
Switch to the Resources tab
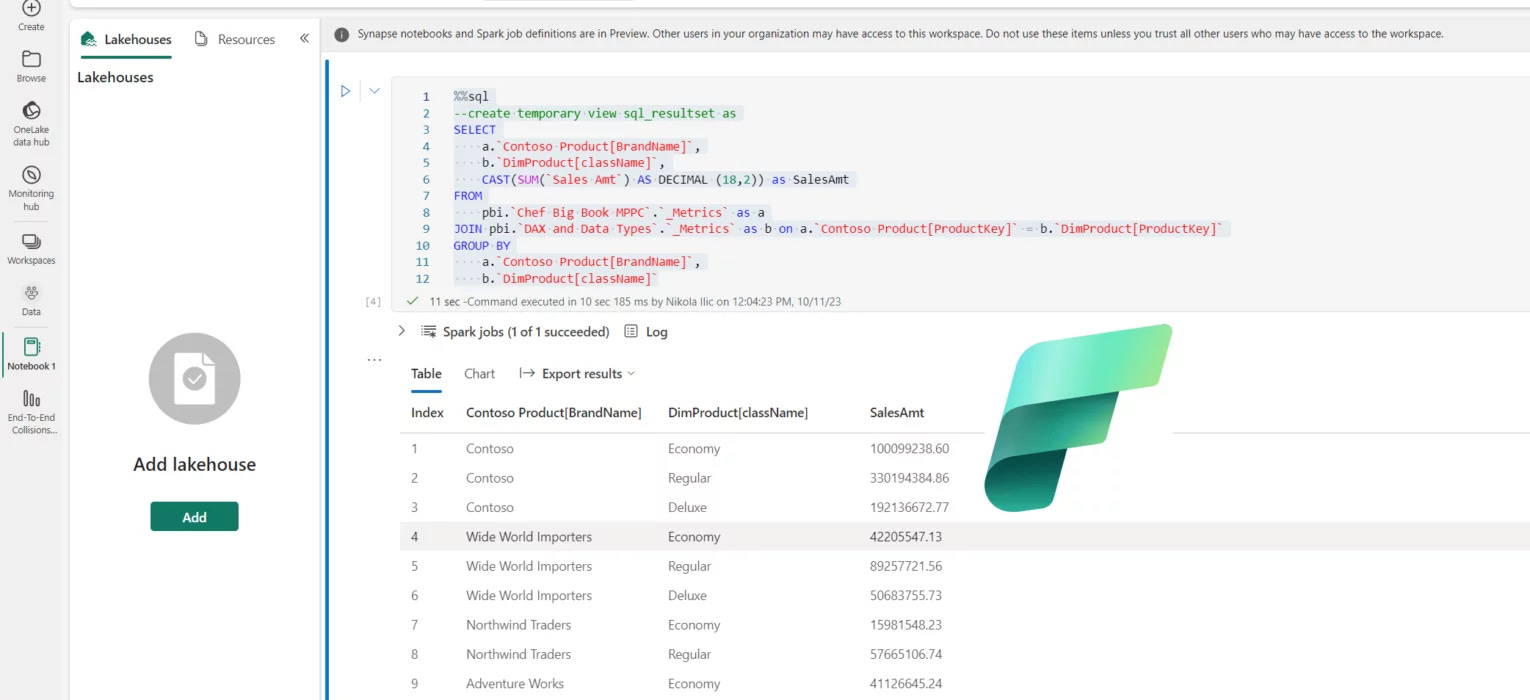point(234,39)
